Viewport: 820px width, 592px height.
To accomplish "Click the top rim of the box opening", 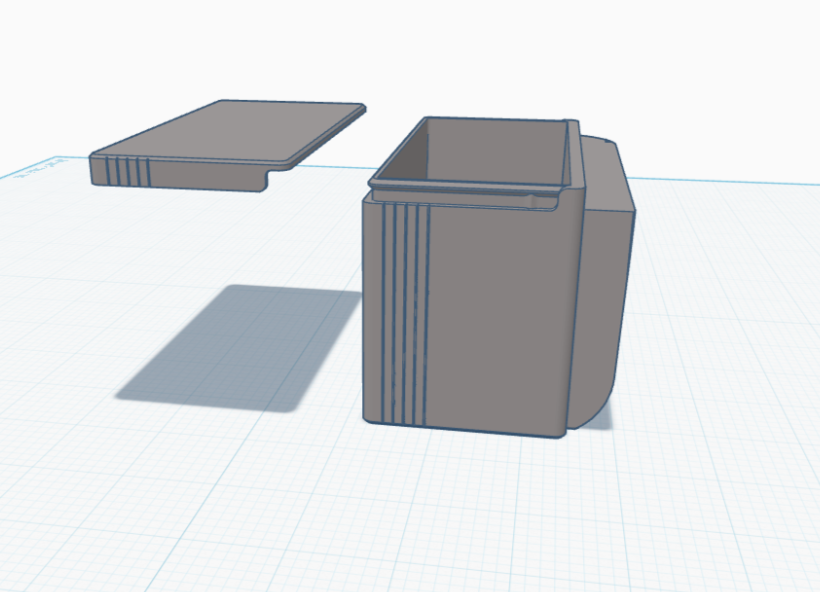I will 470,187.
